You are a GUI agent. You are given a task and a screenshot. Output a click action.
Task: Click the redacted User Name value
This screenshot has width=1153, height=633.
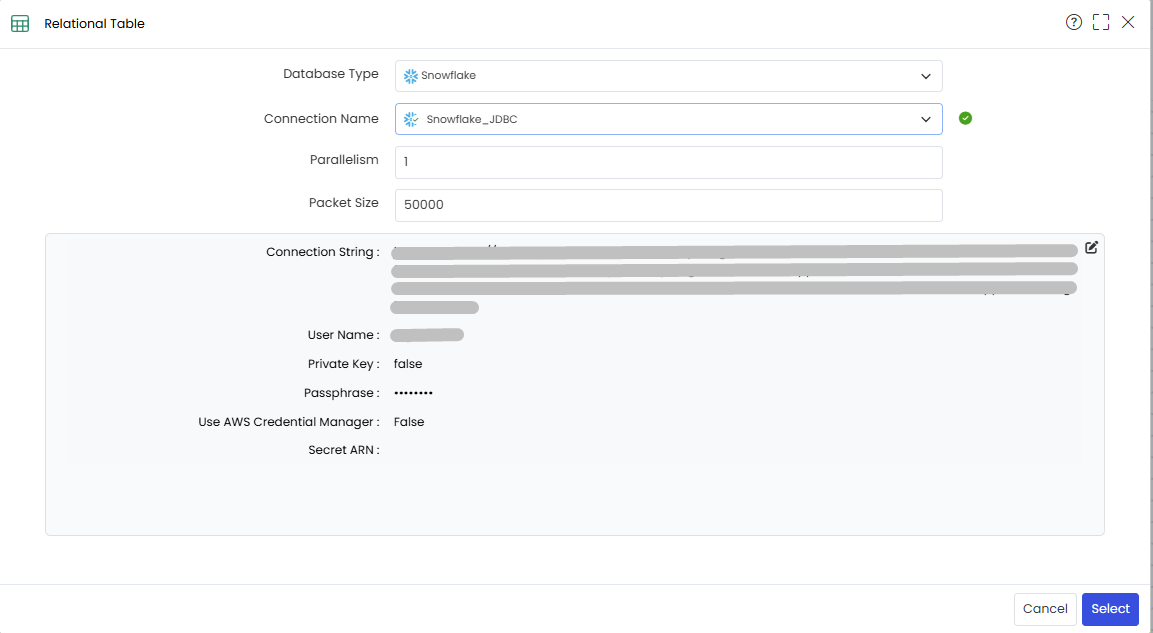tap(427, 335)
